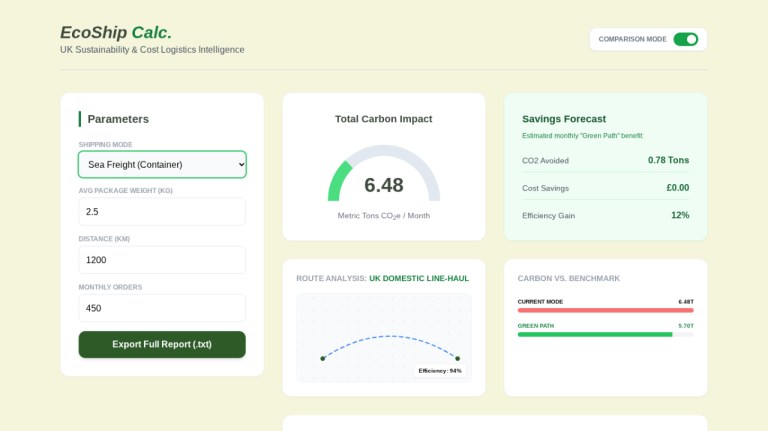The width and height of the screenshot is (768, 431).
Task: Select the CO2 Avoided savings row
Action: (x=605, y=160)
